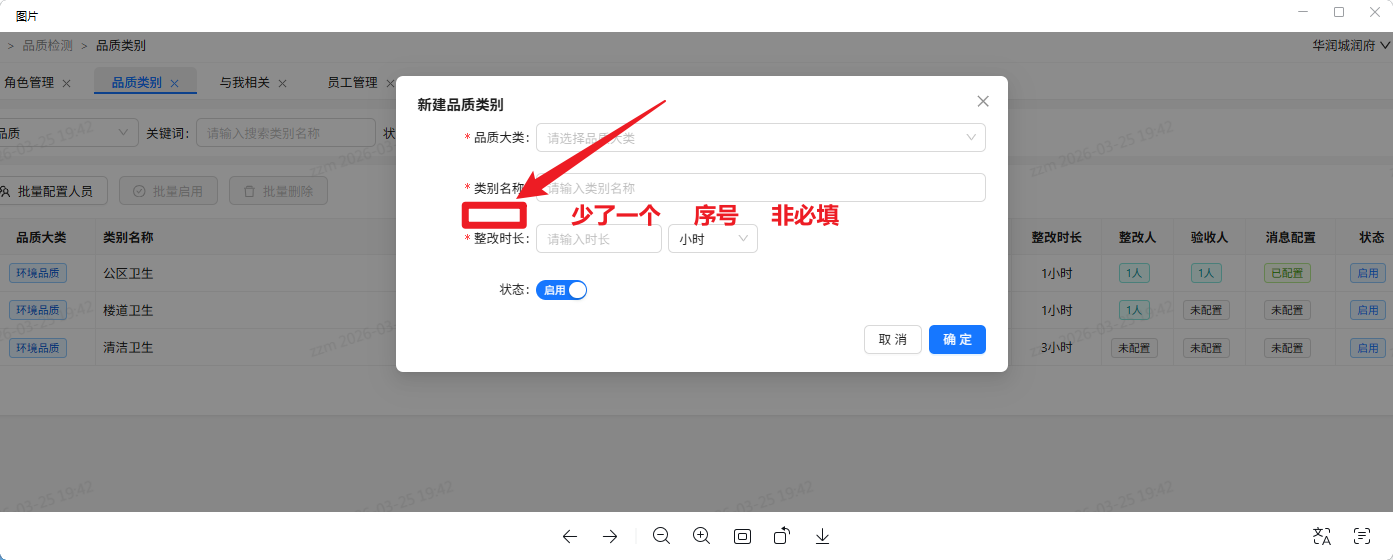1393x560 pixels.
Task: Click the 类别名称 column header
Action: tap(128, 237)
